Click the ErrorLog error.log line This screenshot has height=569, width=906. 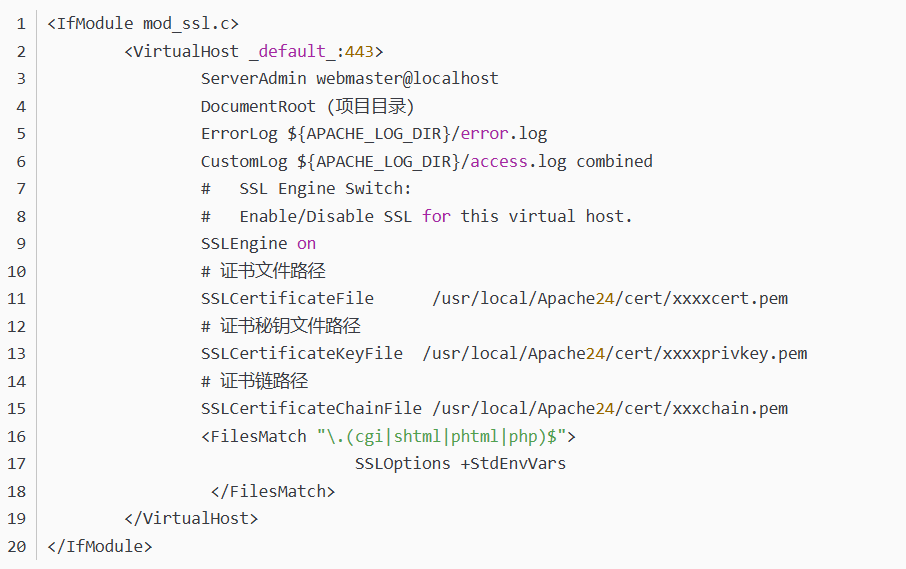(374, 134)
